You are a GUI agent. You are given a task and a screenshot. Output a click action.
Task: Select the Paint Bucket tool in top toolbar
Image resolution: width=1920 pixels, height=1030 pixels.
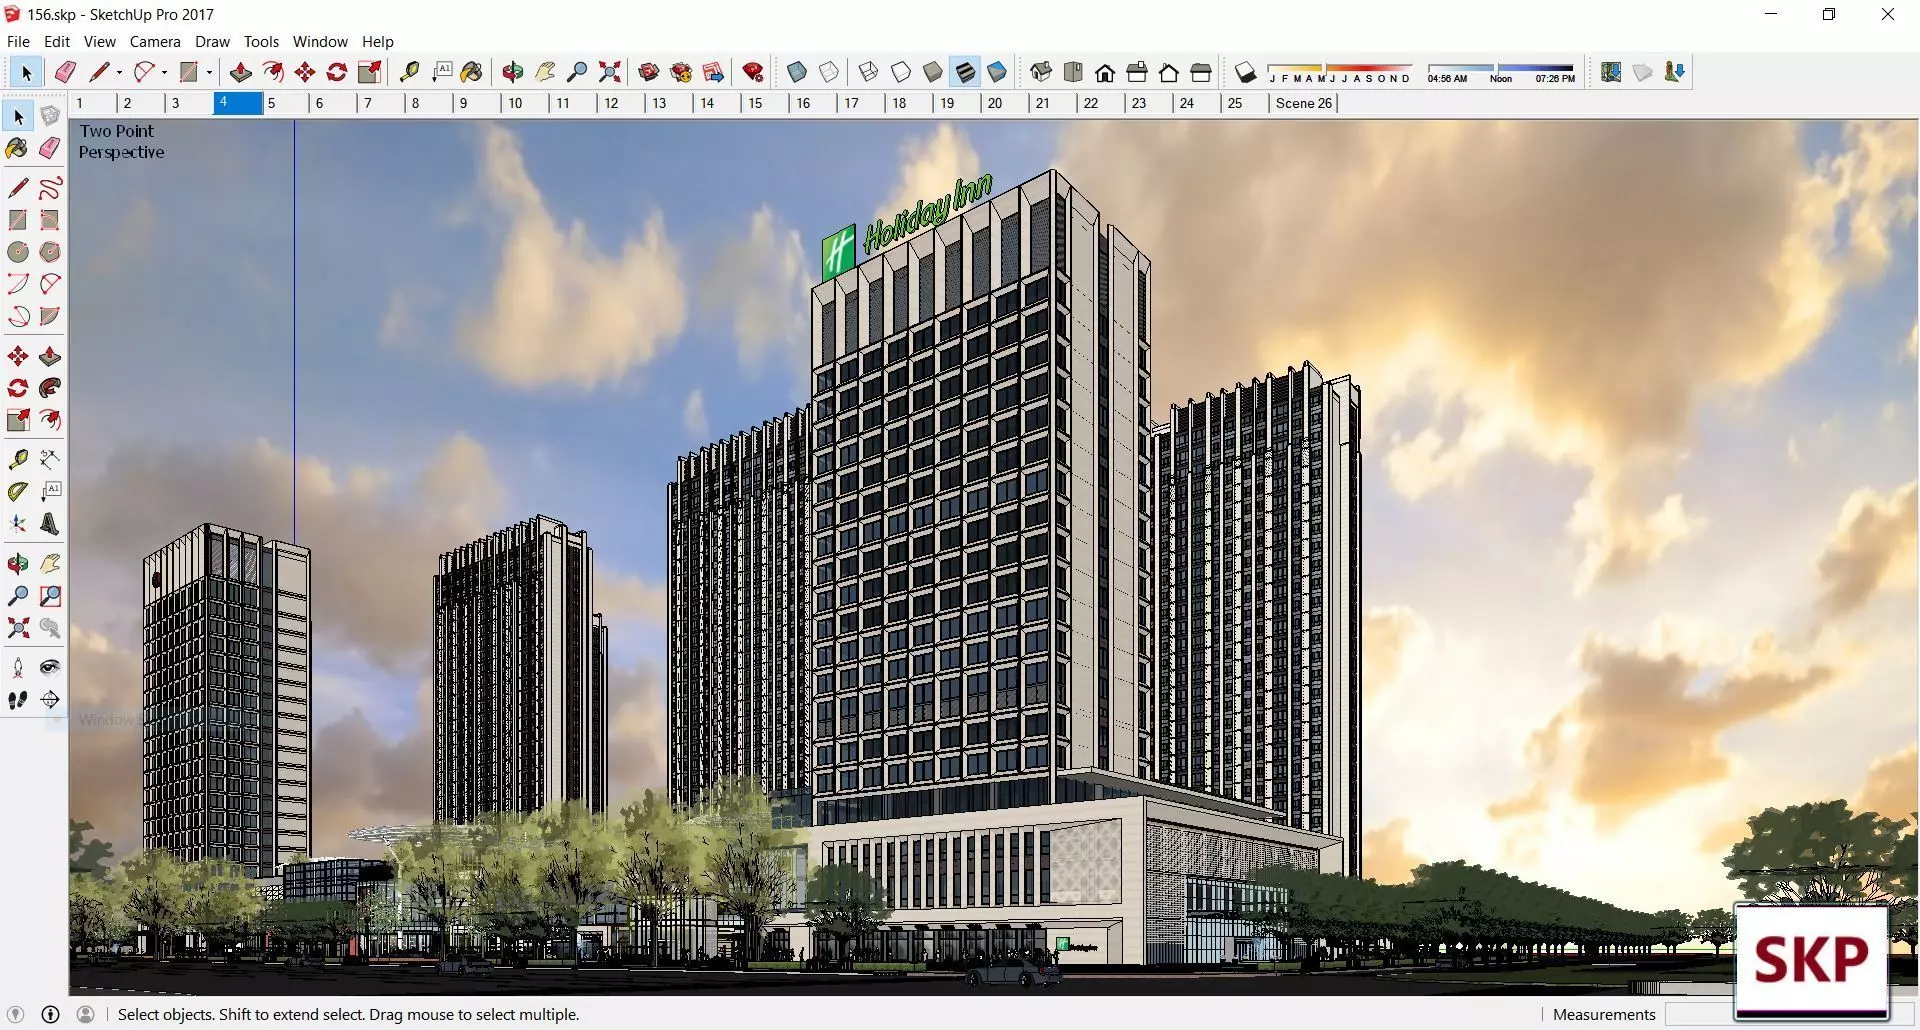pyautogui.click(x=472, y=72)
